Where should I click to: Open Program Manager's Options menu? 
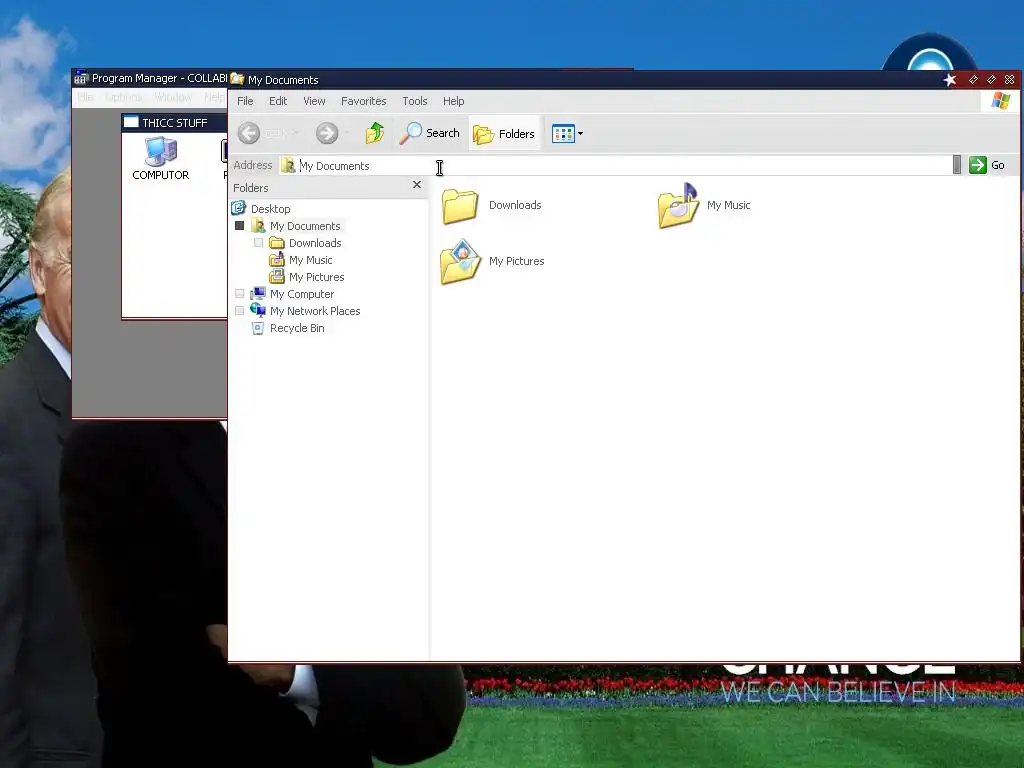[123, 97]
